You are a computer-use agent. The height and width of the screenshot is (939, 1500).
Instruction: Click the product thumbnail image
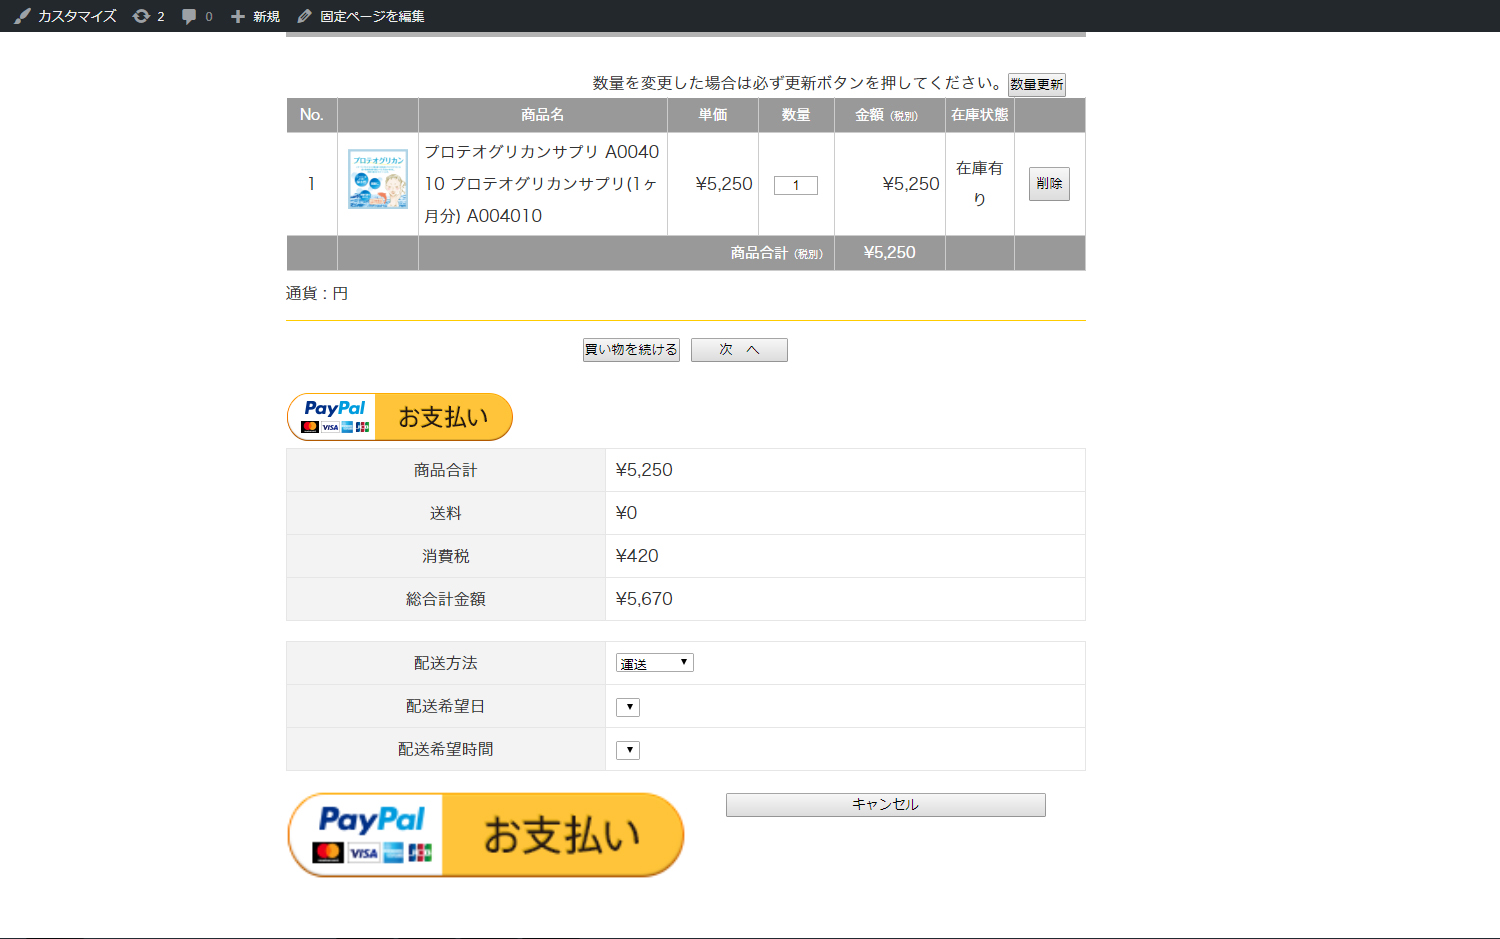[378, 179]
